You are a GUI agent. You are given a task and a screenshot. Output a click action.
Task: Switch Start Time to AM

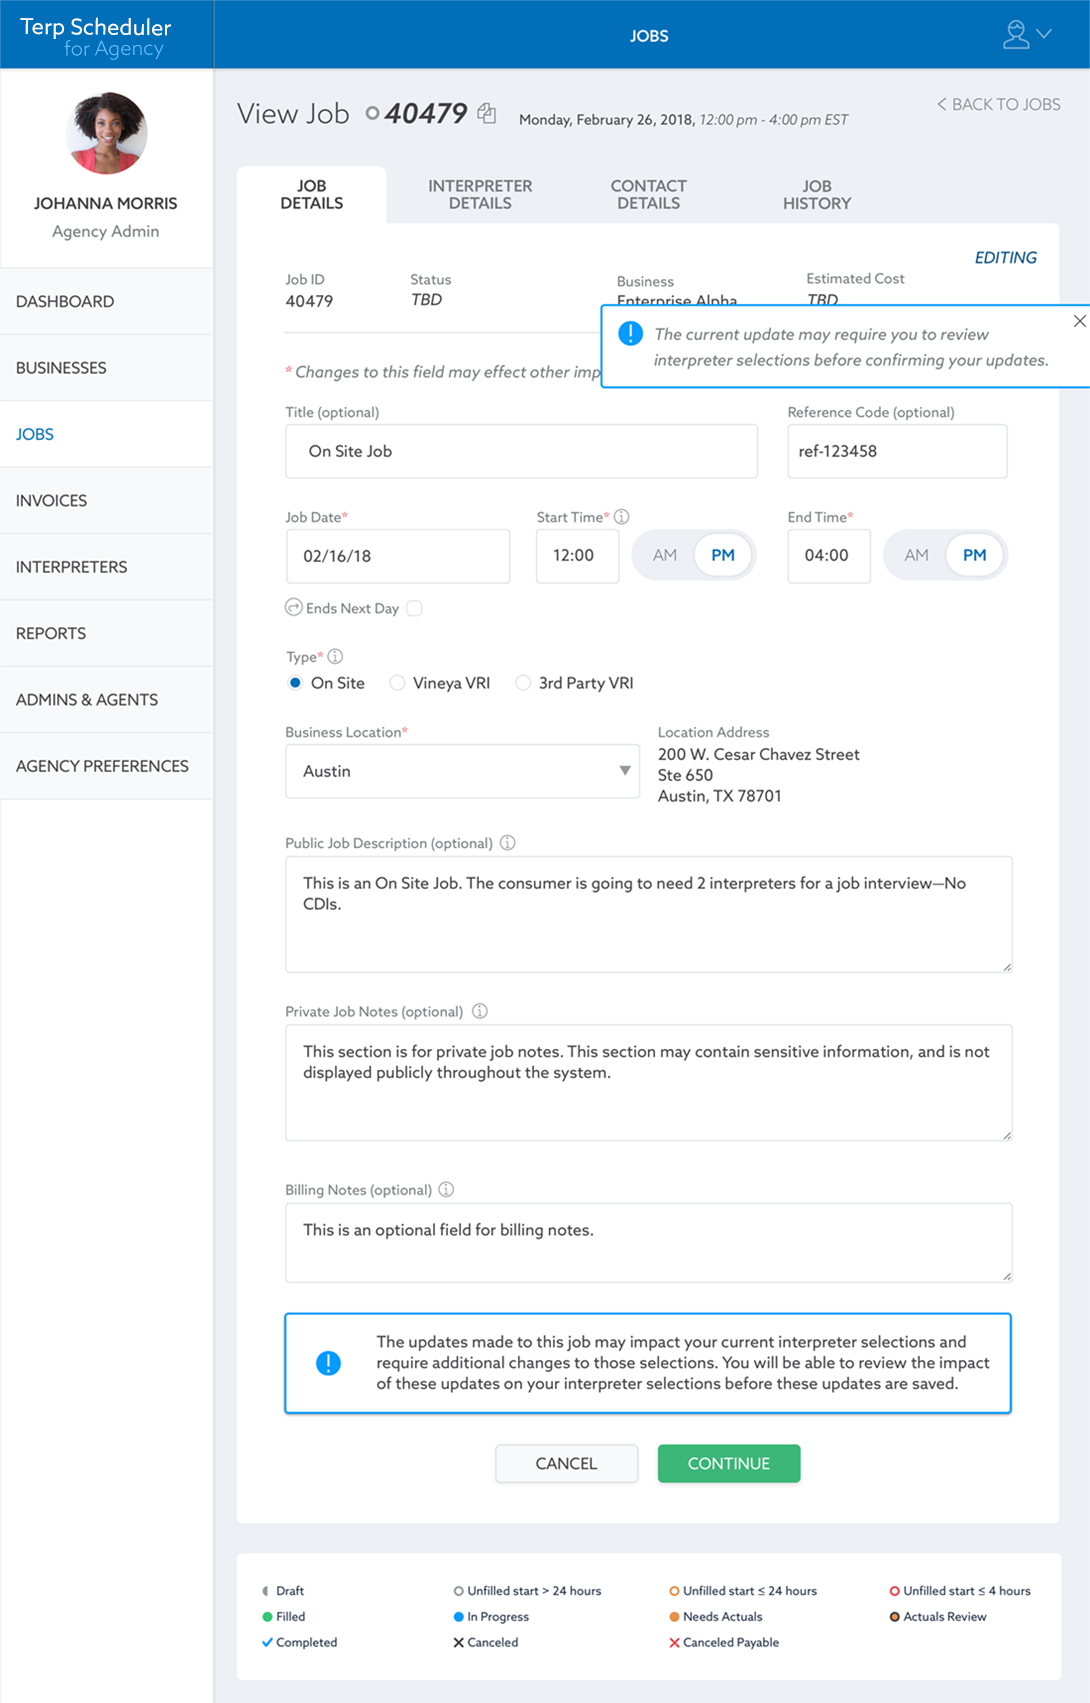coord(665,555)
